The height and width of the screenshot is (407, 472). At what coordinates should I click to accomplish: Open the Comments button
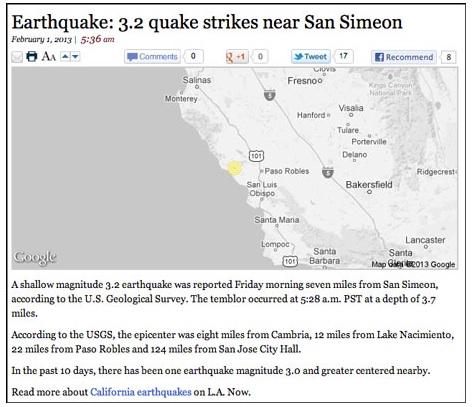[x=152, y=56]
